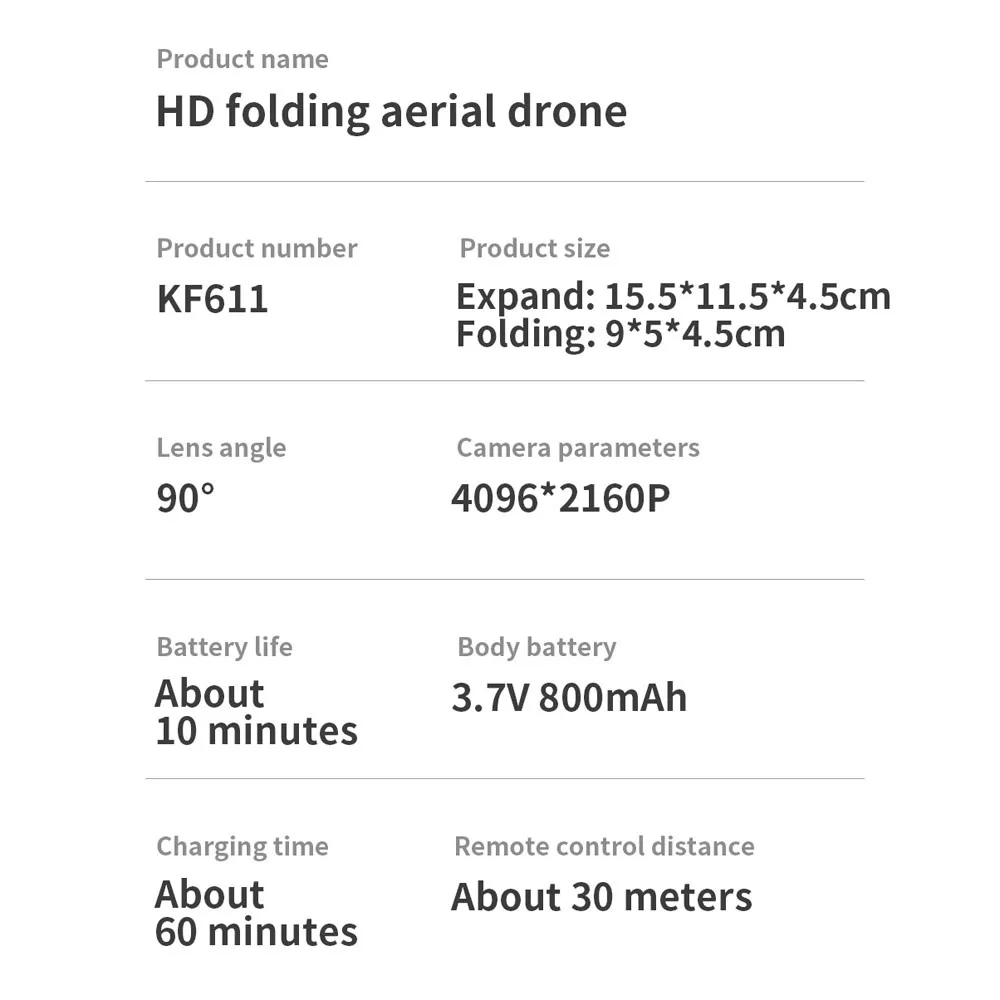Select the 'Folding: 9*5*4.5cm' dimension line
Viewport: 1000px width, 1000px height.
tap(621, 334)
